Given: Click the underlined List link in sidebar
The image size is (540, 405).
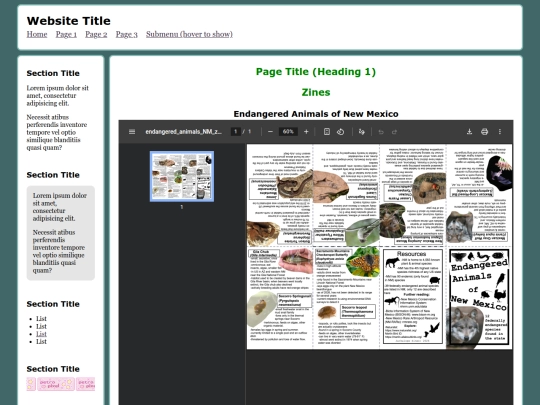Looking at the screenshot, I should coord(41,334).
